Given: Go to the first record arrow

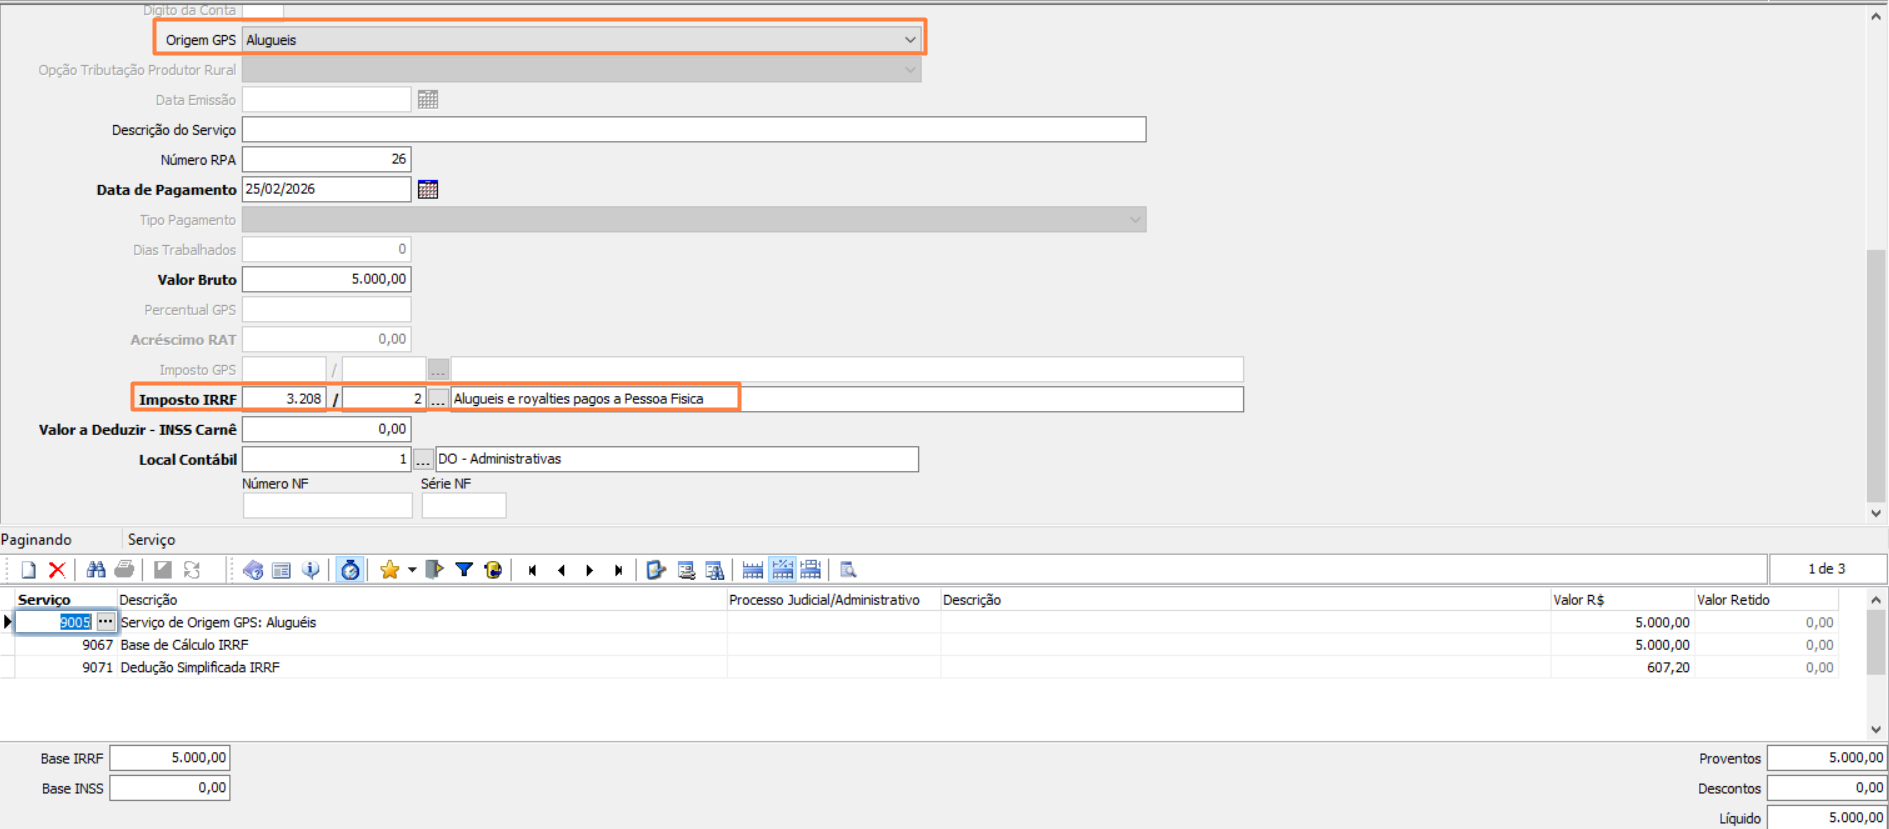Looking at the screenshot, I should pos(532,570).
